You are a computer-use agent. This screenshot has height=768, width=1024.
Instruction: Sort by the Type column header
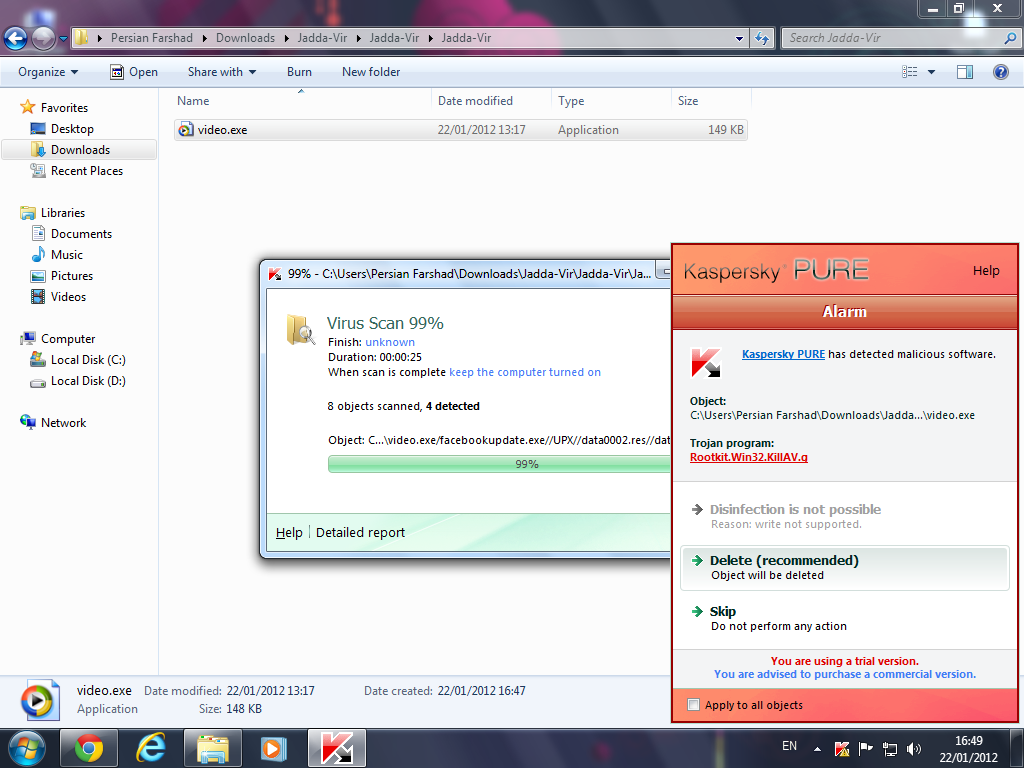pyautogui.click(x=611, y=101)
